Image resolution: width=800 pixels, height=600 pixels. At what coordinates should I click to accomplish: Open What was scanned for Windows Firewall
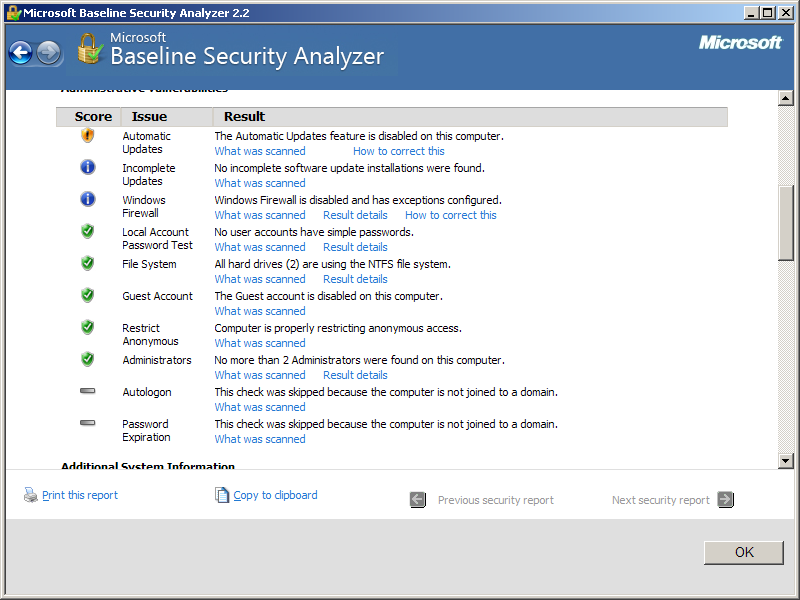click(260, 215)
